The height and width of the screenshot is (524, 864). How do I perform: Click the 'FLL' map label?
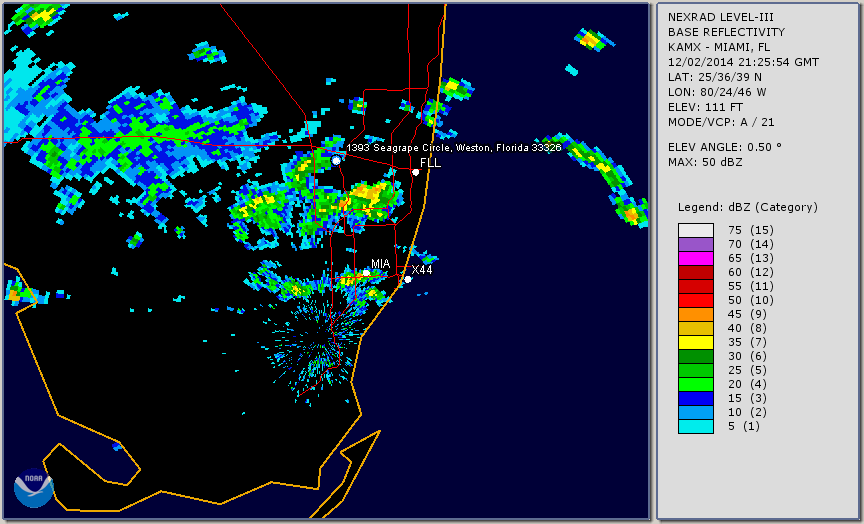pyautogui.click(x=430, y=163)
